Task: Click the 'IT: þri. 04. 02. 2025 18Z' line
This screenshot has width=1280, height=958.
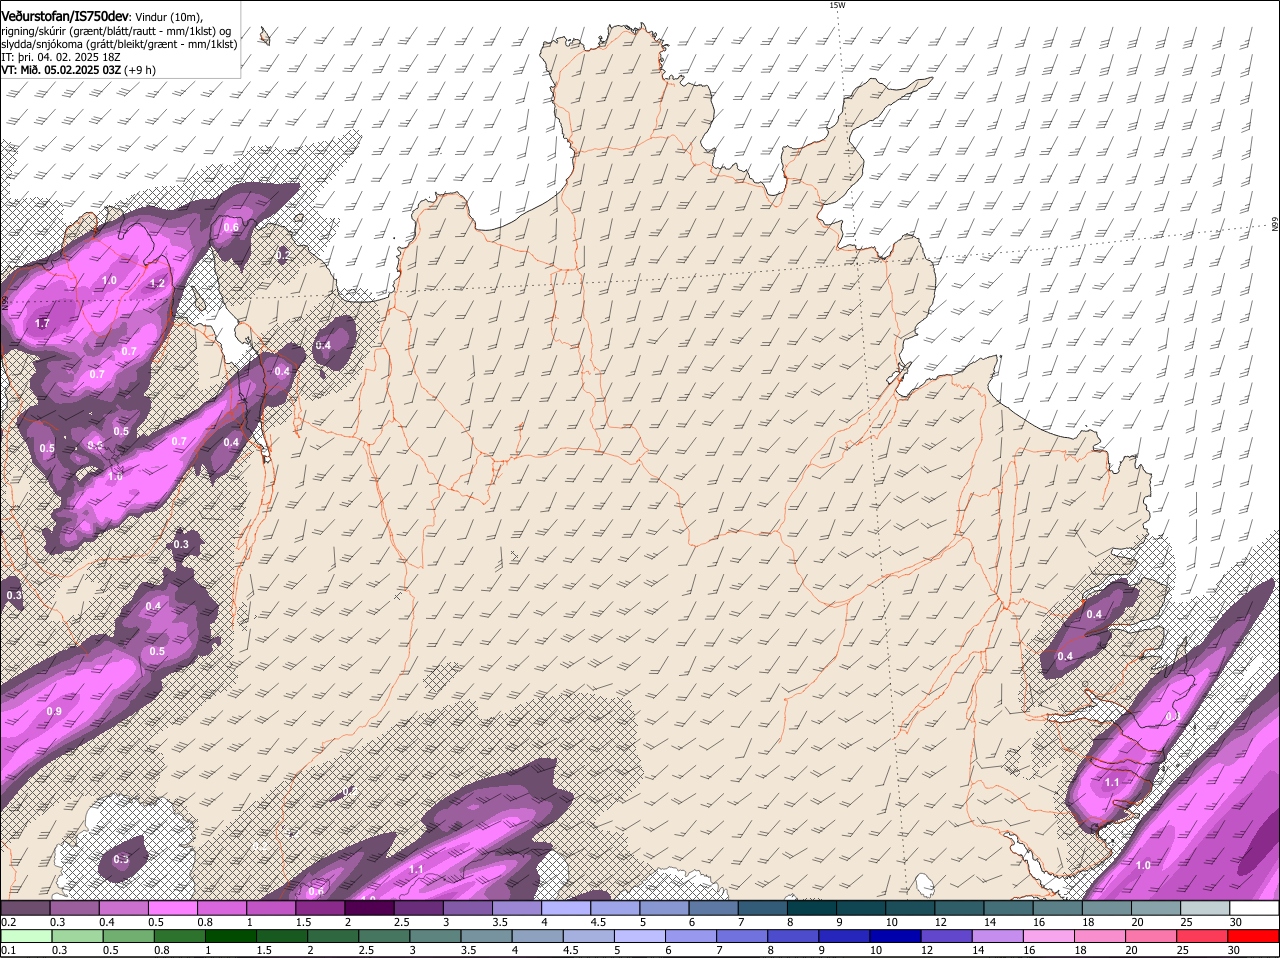Action: pyautogui.click(x=62, y=57)
